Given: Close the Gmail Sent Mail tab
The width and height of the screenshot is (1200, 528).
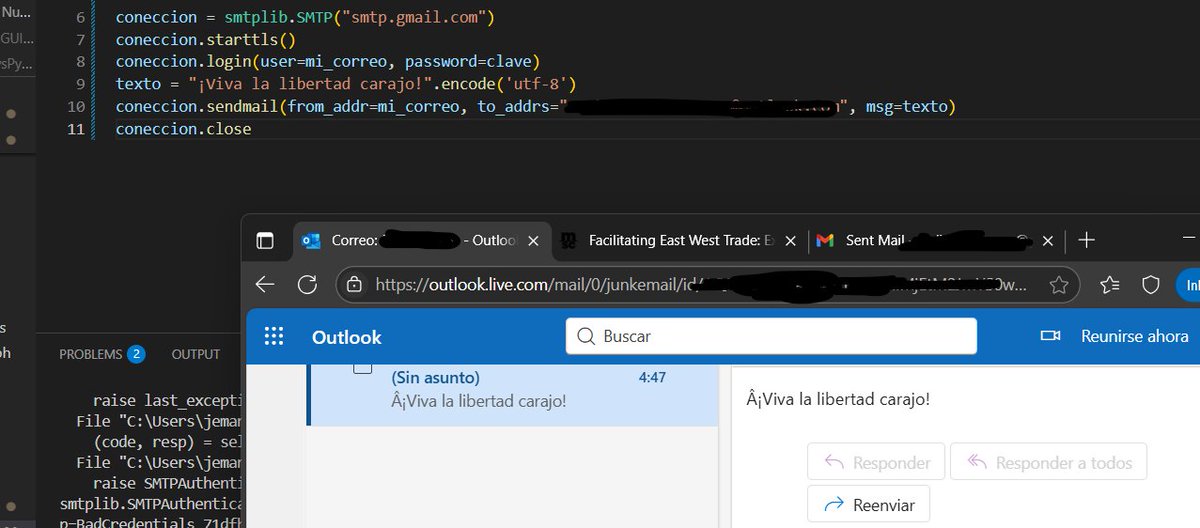Looking at the screenshot, I should click(x=1048, y=241).
